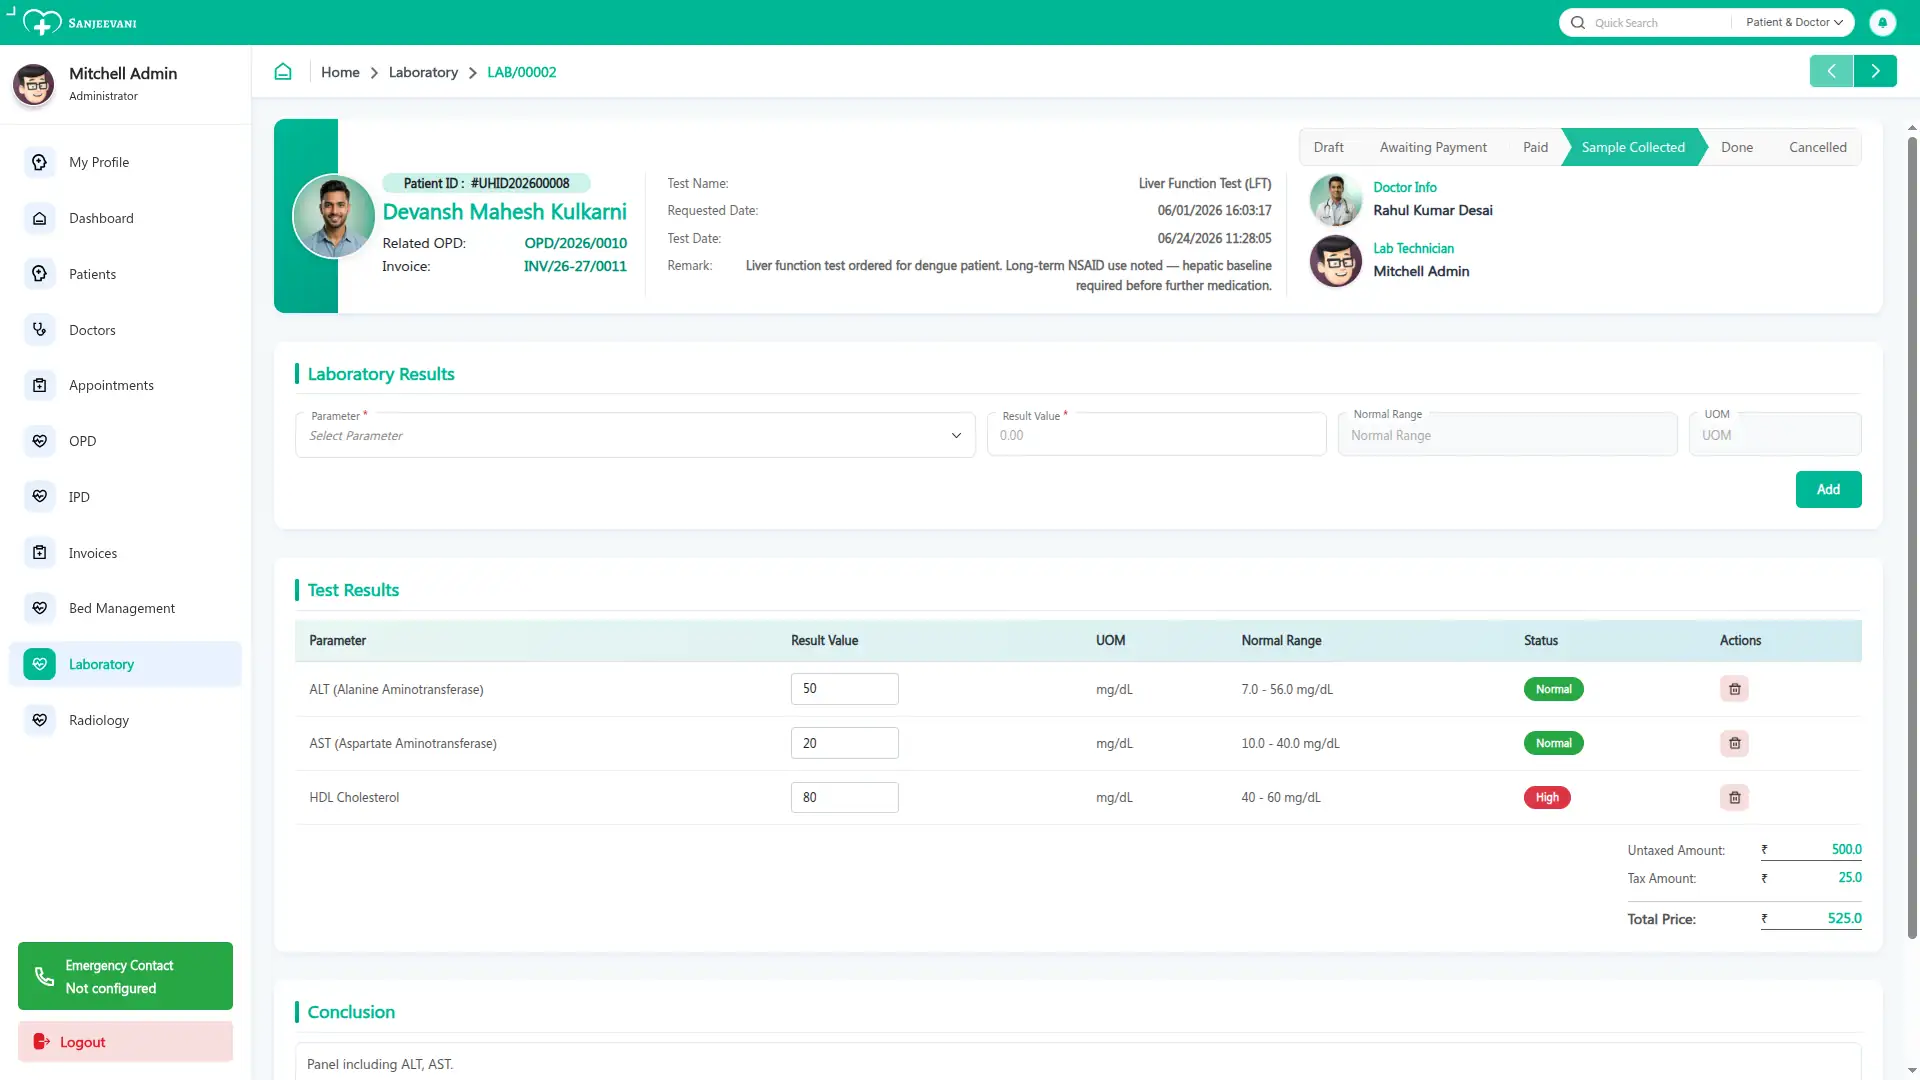
Task: Set status to Done
Action: tap(1737, 147)
